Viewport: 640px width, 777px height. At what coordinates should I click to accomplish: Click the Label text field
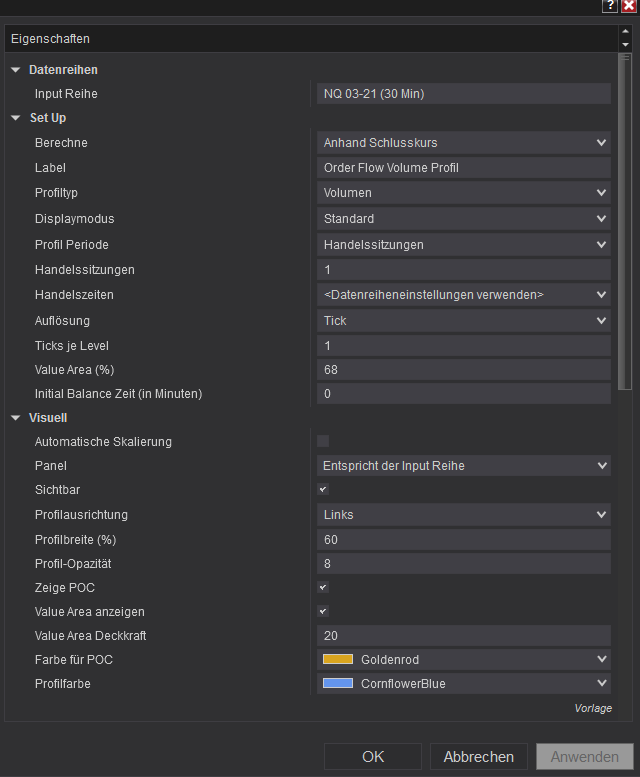coord(464,168)
